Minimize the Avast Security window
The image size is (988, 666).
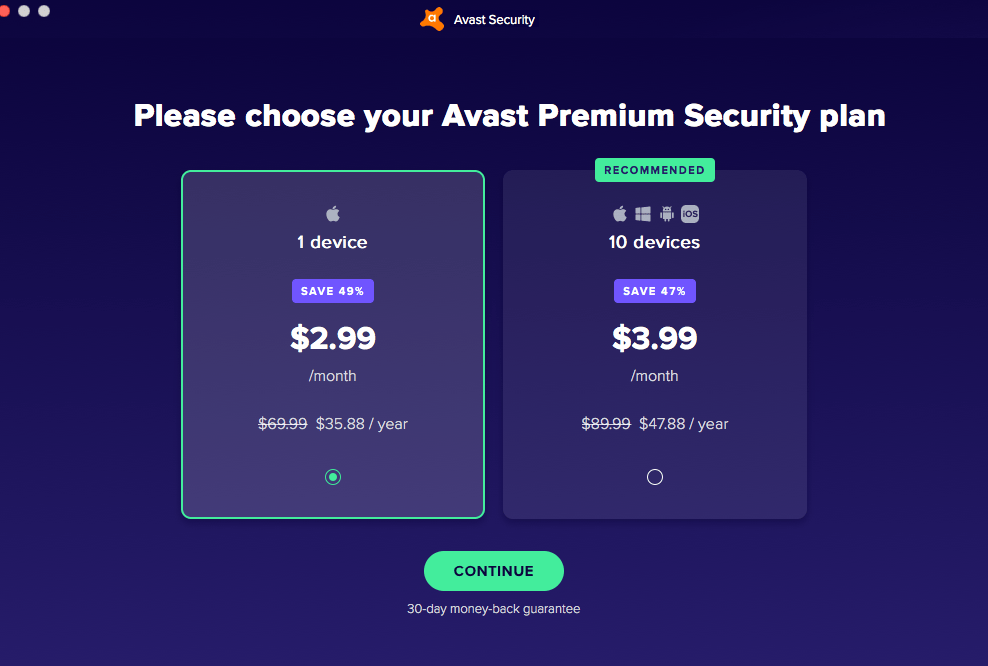[26, 10]
